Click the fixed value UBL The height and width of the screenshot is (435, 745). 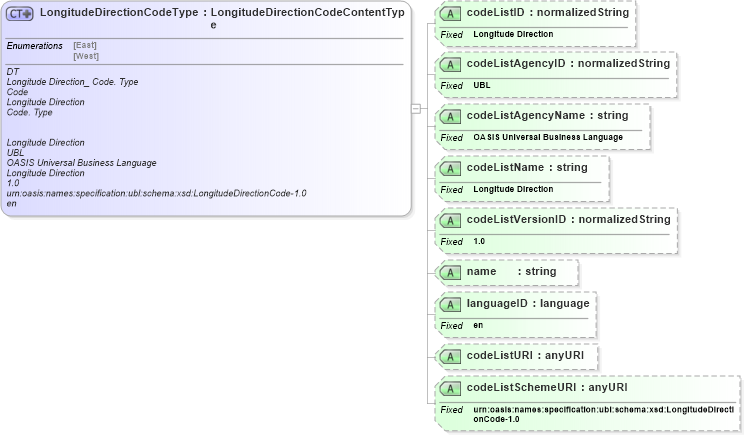482,85
